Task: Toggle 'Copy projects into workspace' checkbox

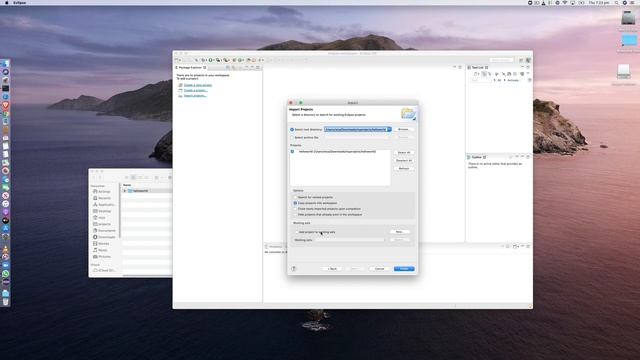Action: click(x=295, y=203)
